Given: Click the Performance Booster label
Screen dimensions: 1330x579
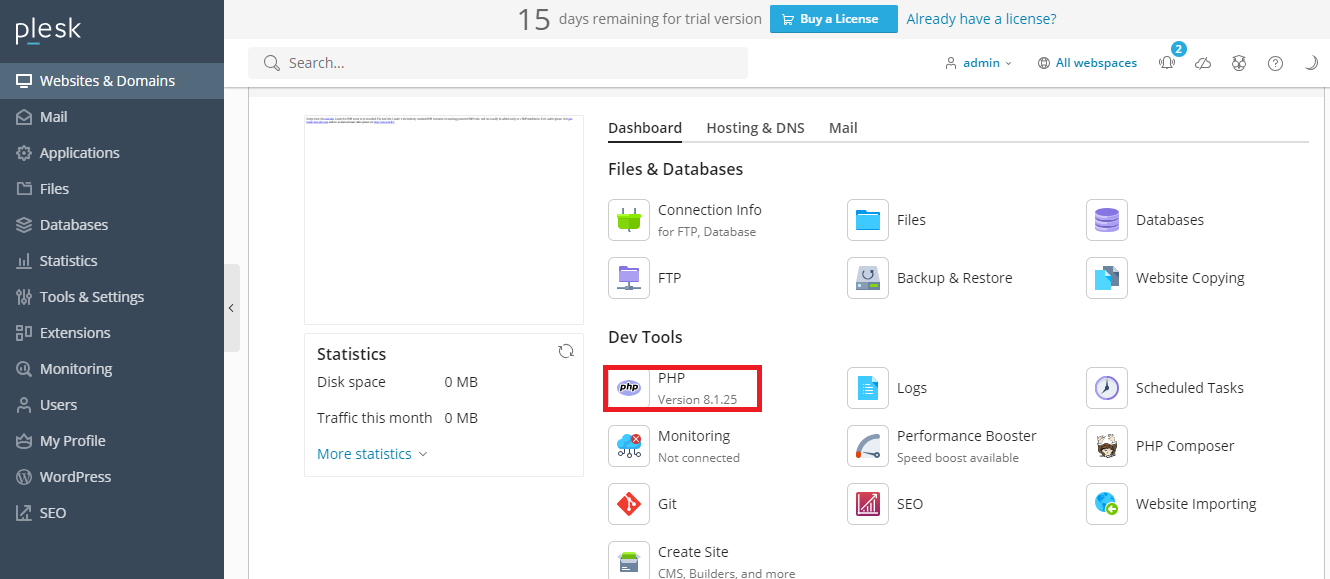Looking at the screenshot, I should point(967,436).
